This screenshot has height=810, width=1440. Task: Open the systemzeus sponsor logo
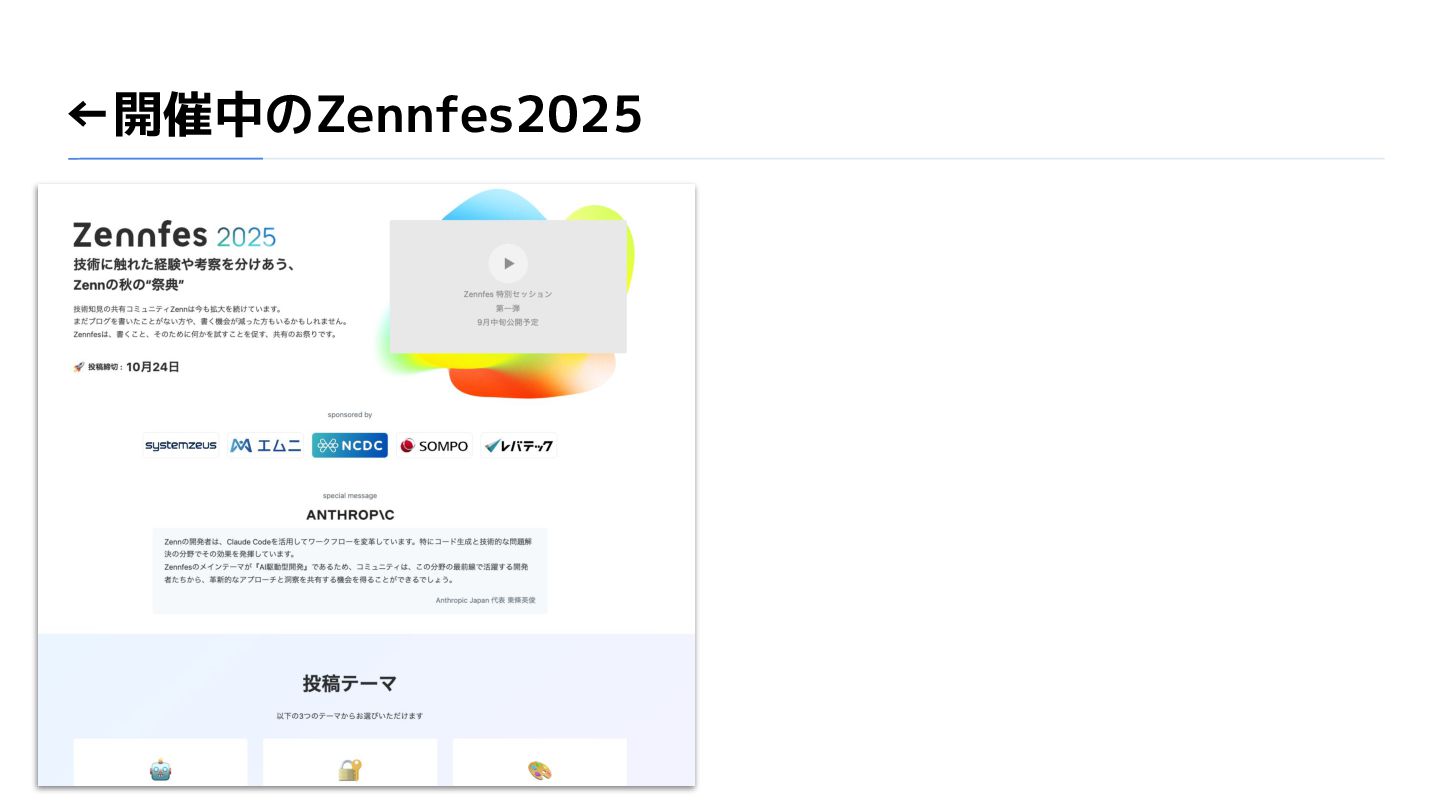[180, 446]
